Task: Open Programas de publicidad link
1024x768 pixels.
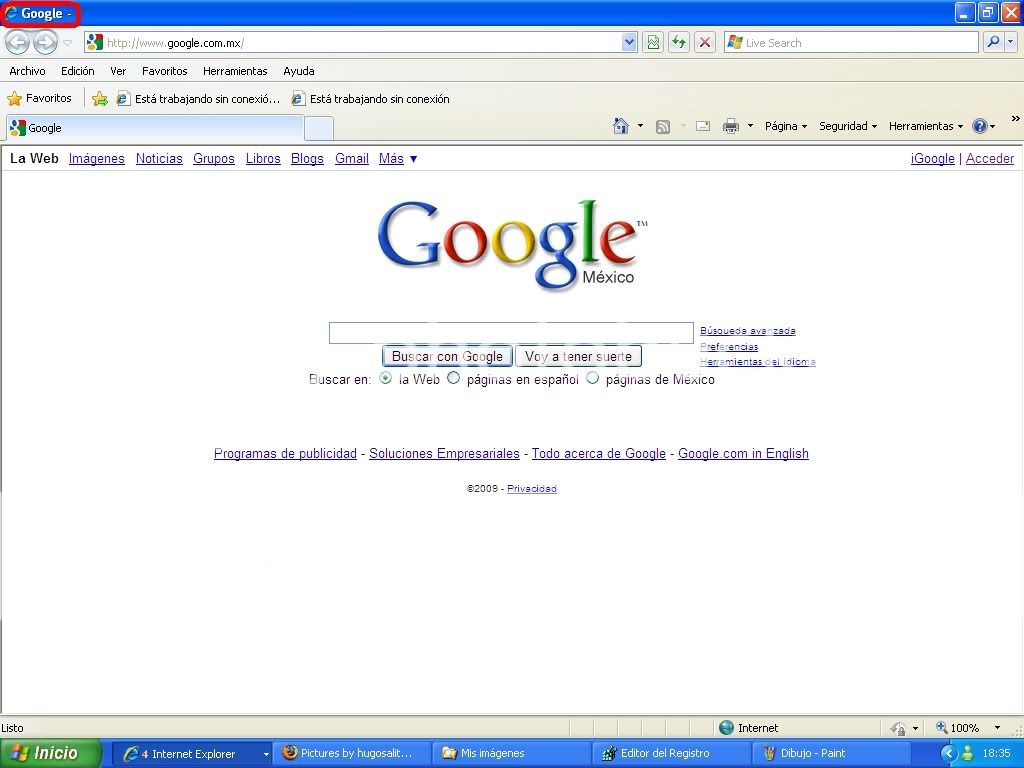Action: click(x=285, y=453)
